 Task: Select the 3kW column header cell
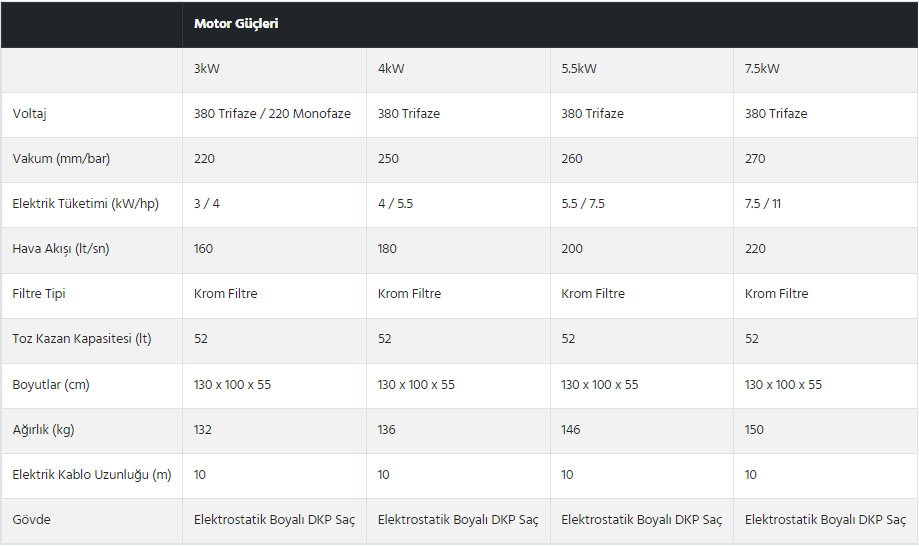[209, 69]
